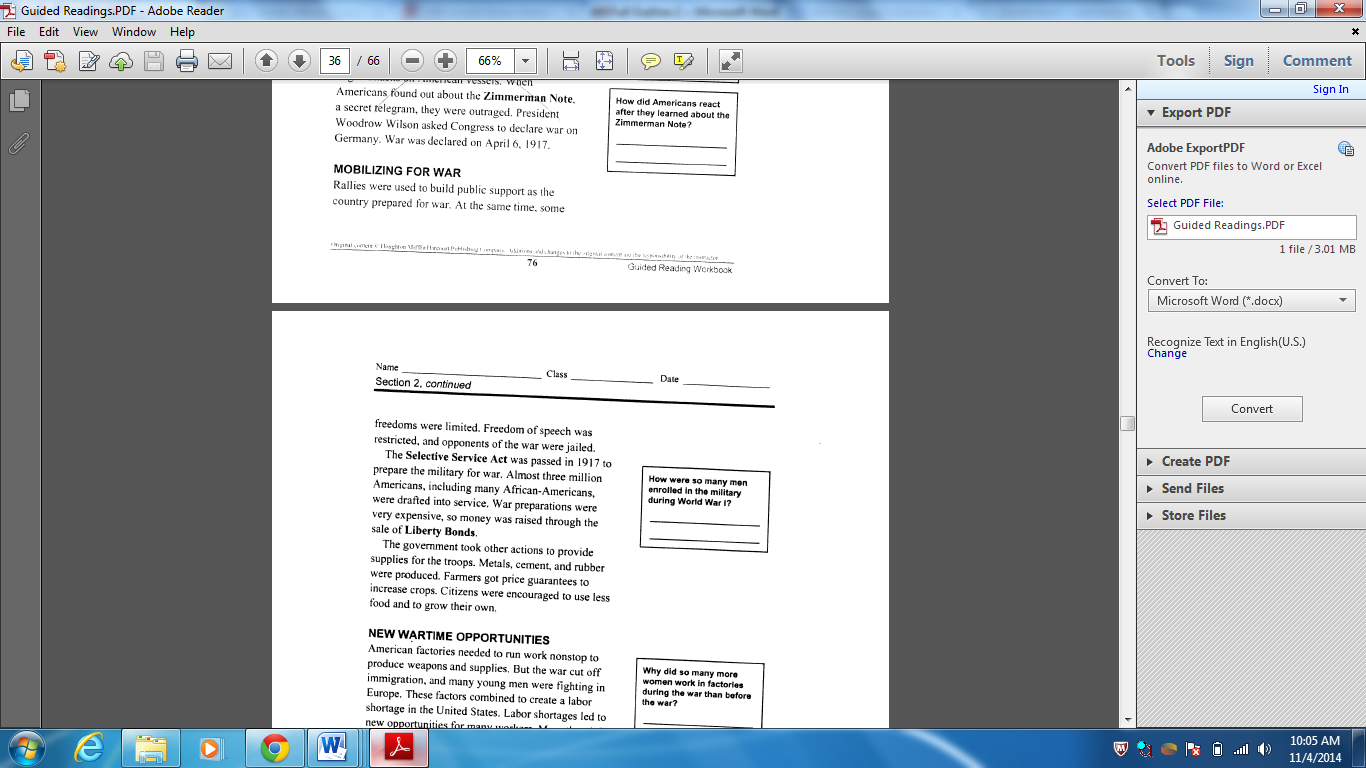Click the volume speaker tray icon

[x=1265, y=749]
